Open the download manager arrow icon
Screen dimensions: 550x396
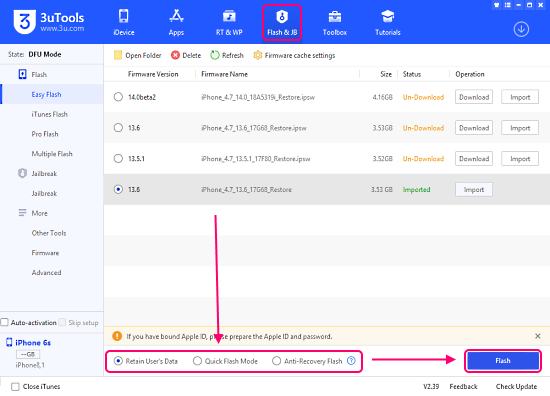point(521,29)
